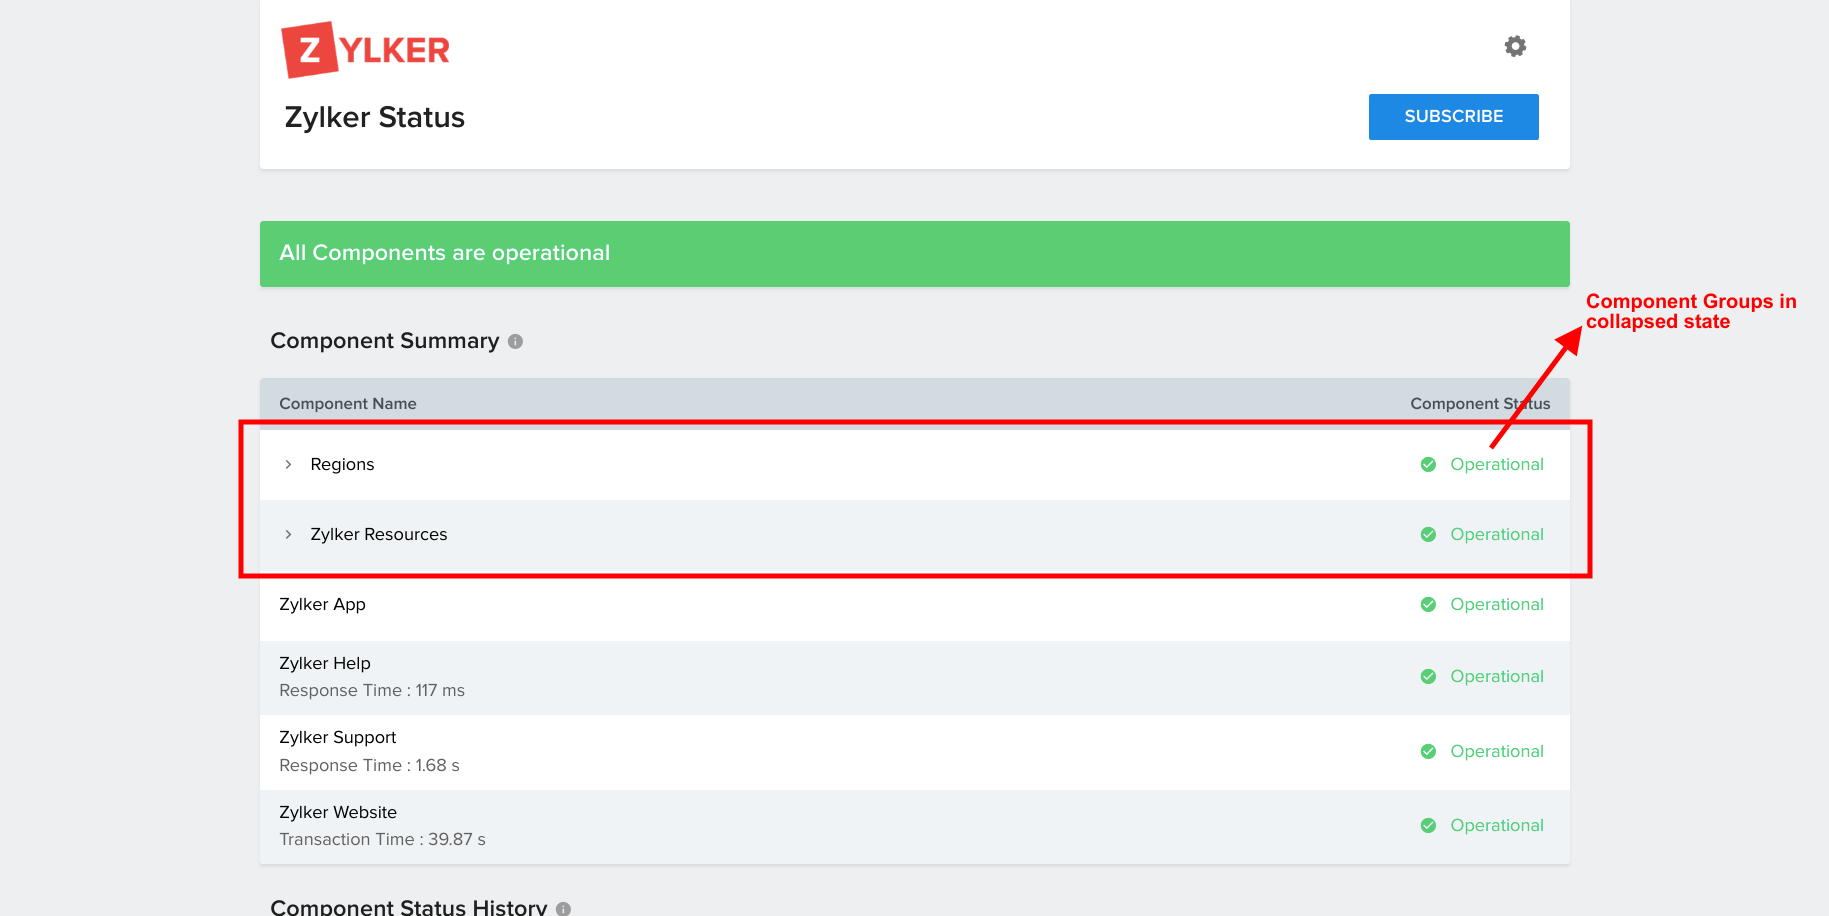Open the settings gear icon

[1515, 46]
